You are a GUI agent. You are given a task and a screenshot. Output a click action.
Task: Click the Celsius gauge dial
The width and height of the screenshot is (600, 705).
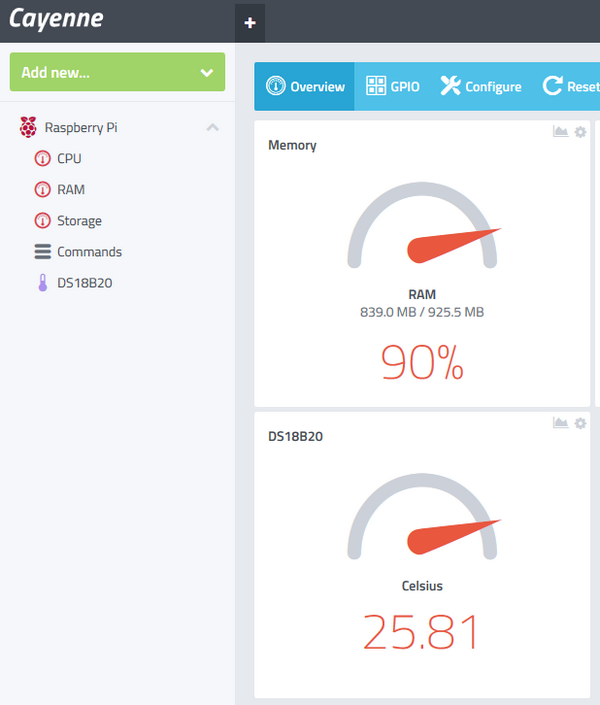coord(422,516)
